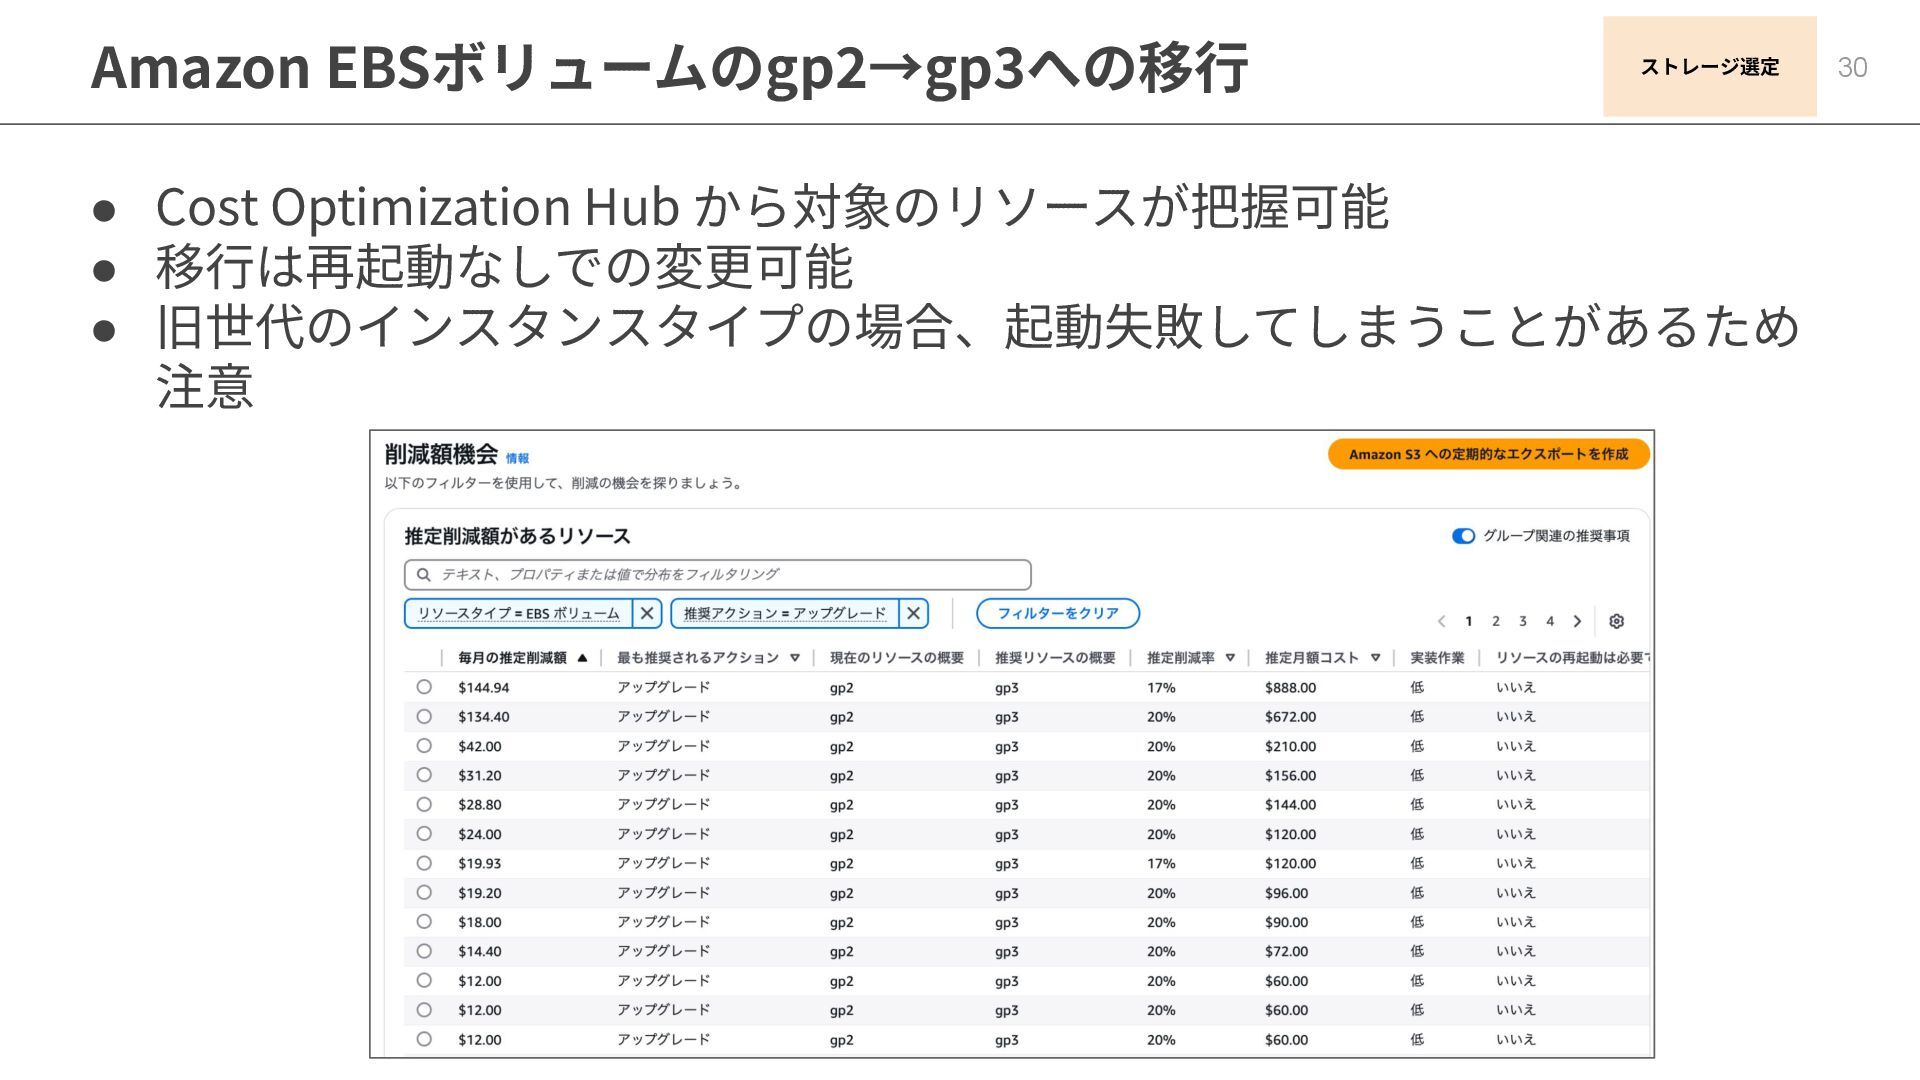Click アップグレード cell in $31.20 row
Viewport: 1920px width, 1080px height.
(663, 775)
